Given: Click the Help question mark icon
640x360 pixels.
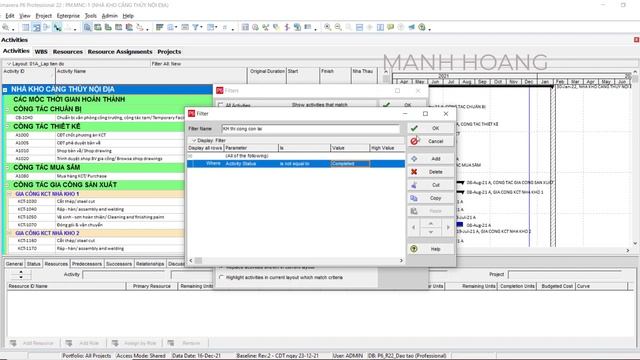Looking at the screenshot, I should point(414,249).
